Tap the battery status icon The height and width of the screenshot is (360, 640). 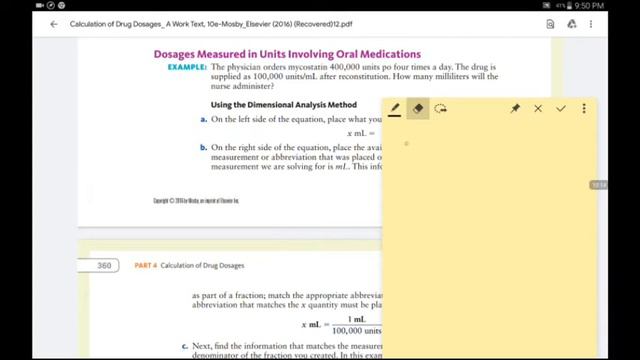[569, 5]
